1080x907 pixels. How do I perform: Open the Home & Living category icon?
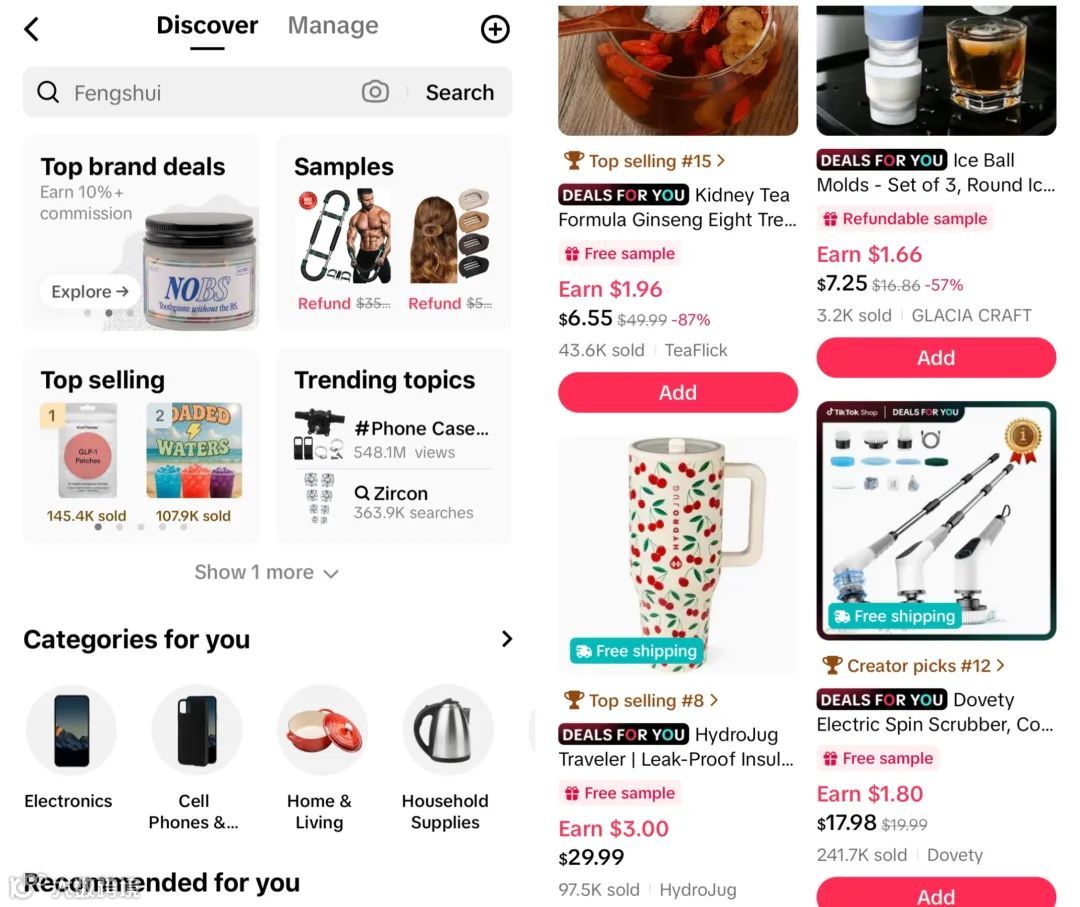[x=322, y=730]
